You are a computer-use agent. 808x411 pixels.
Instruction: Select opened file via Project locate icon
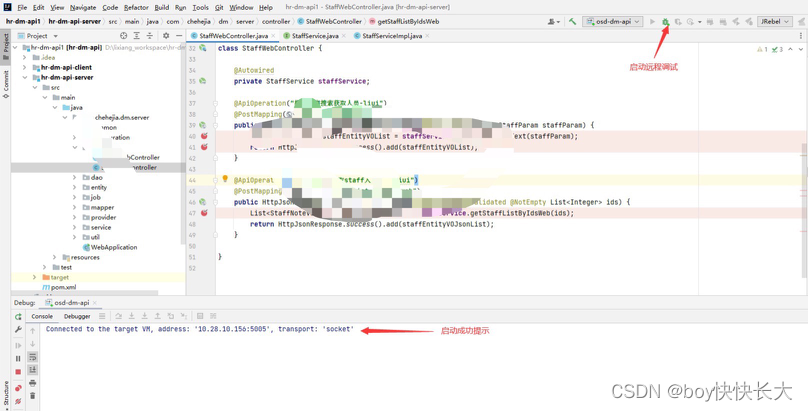click(x=124, y=36)
